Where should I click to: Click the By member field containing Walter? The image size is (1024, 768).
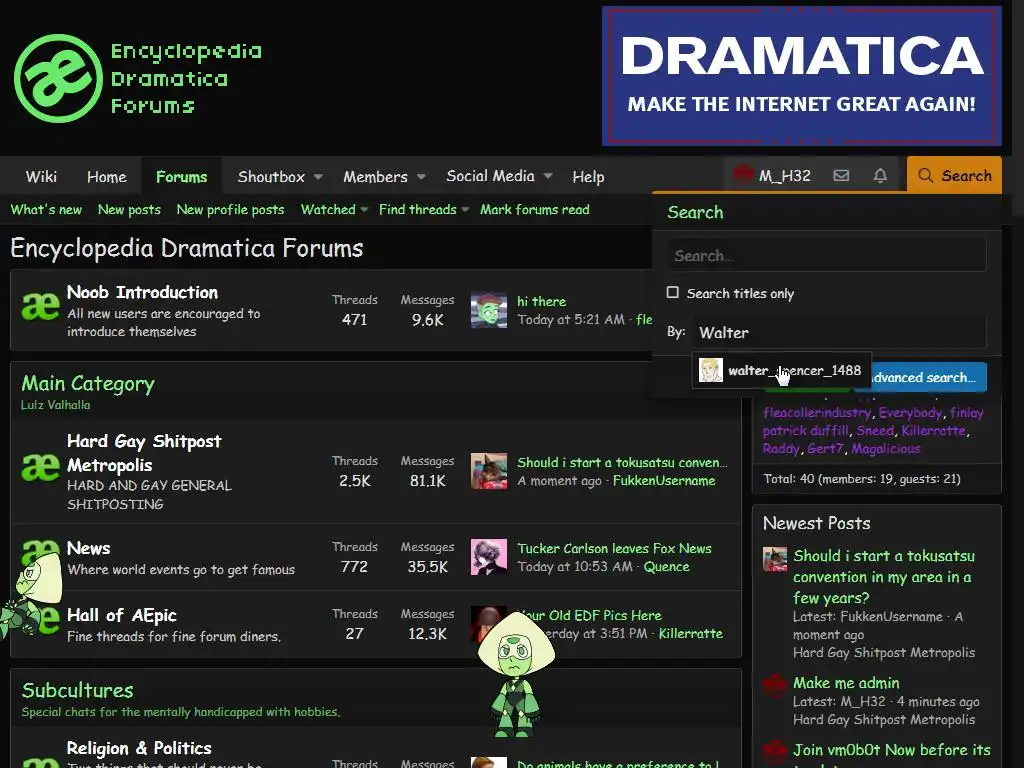click(x=840, y=332)
